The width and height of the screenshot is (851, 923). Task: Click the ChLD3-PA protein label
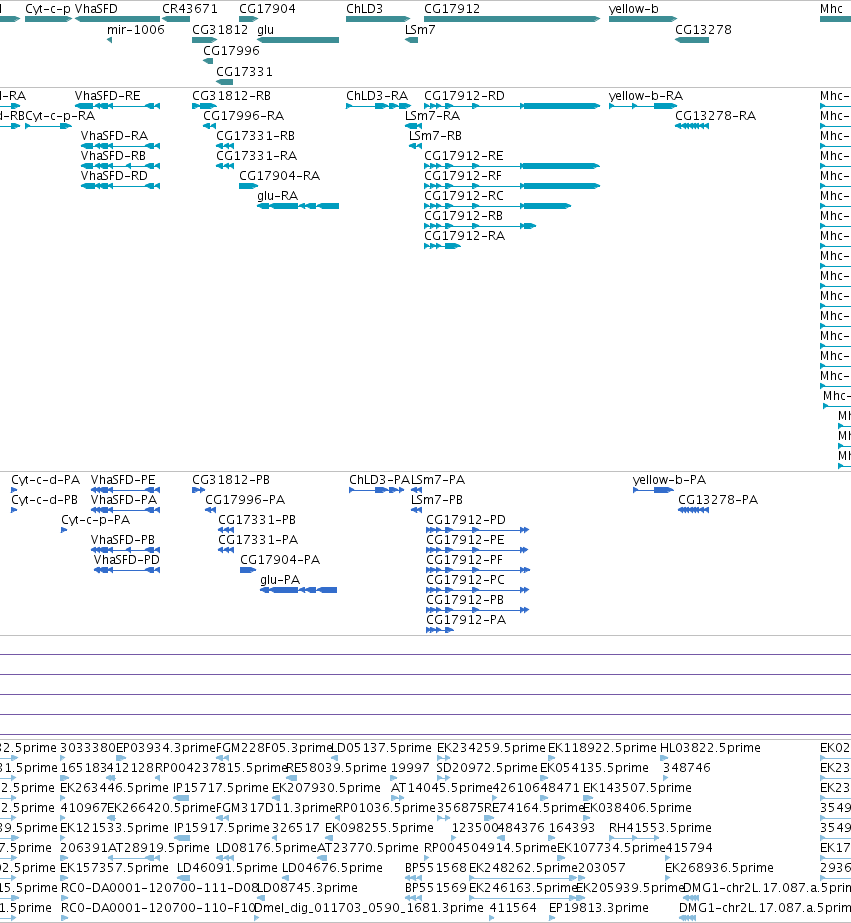pos(379,480)
